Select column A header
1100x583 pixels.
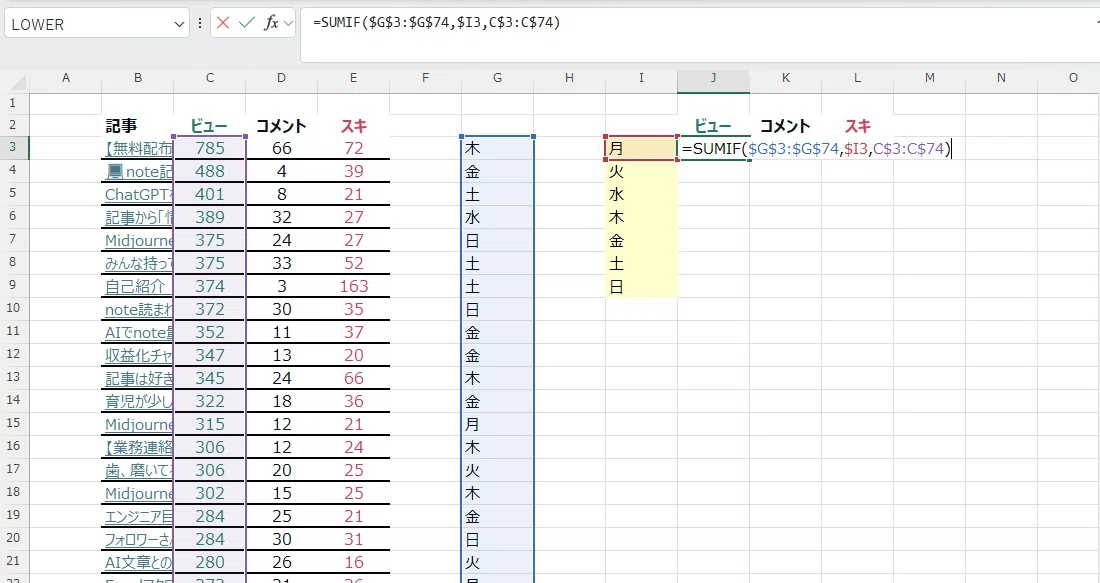click(x=66, y=78)
